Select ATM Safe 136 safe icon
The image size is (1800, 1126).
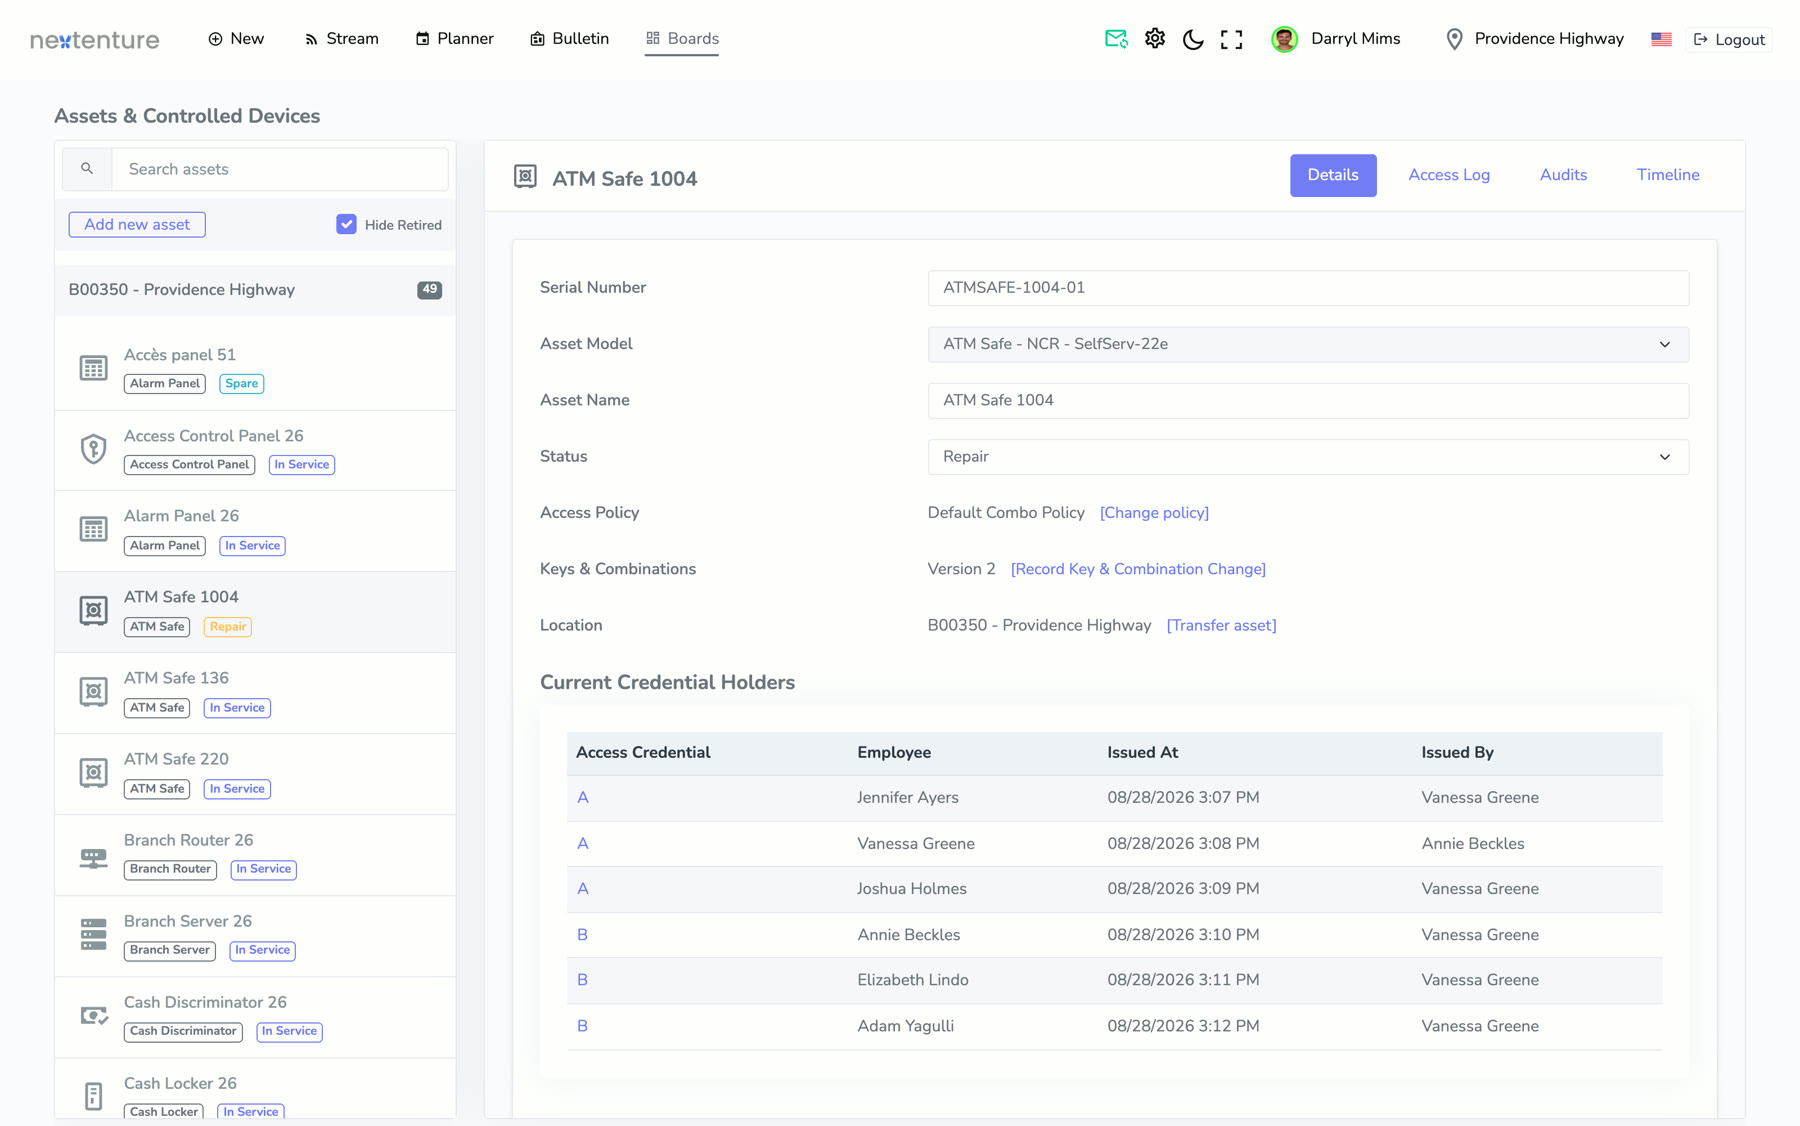pyautogui.click(x=93, y=692)
